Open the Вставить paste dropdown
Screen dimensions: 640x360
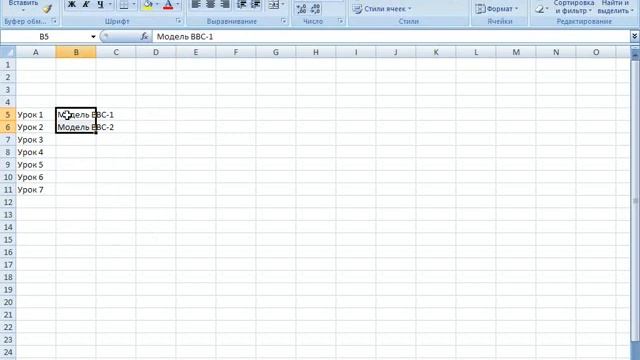pyautogui.click(x=23, y=6)
